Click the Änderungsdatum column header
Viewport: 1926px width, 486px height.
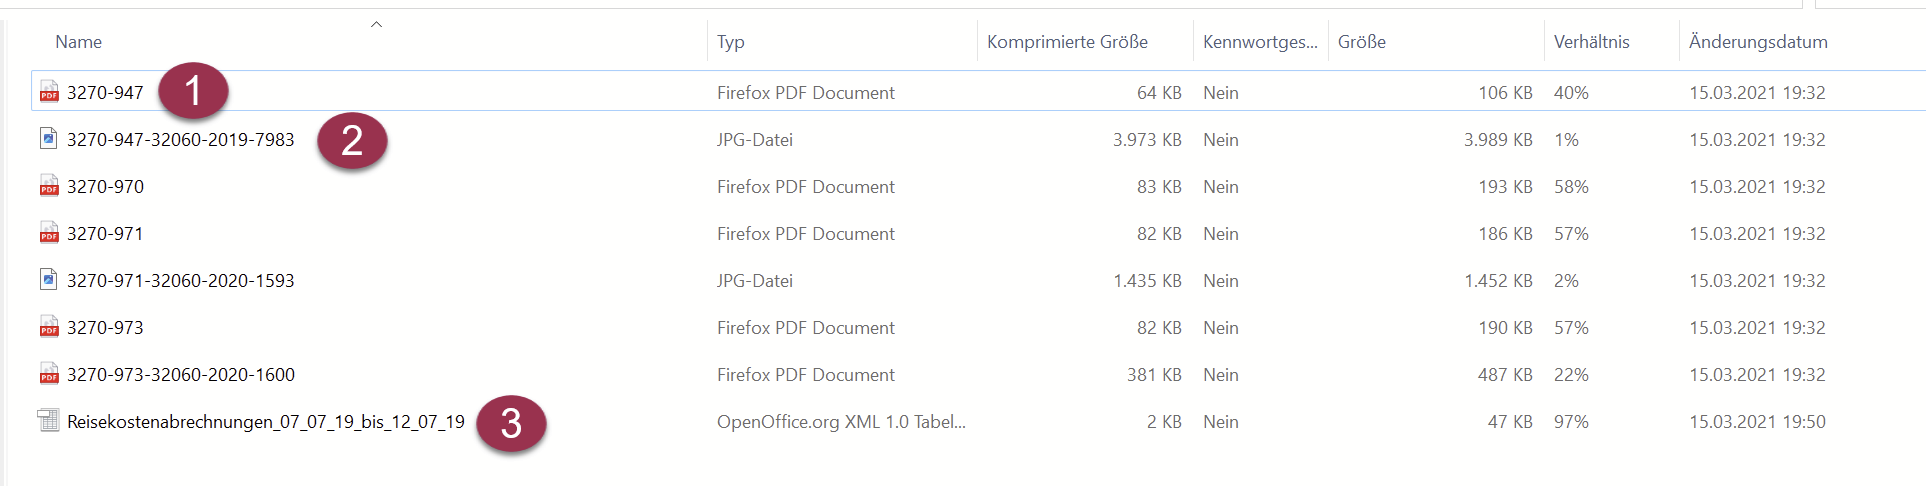click(1758, 42)
